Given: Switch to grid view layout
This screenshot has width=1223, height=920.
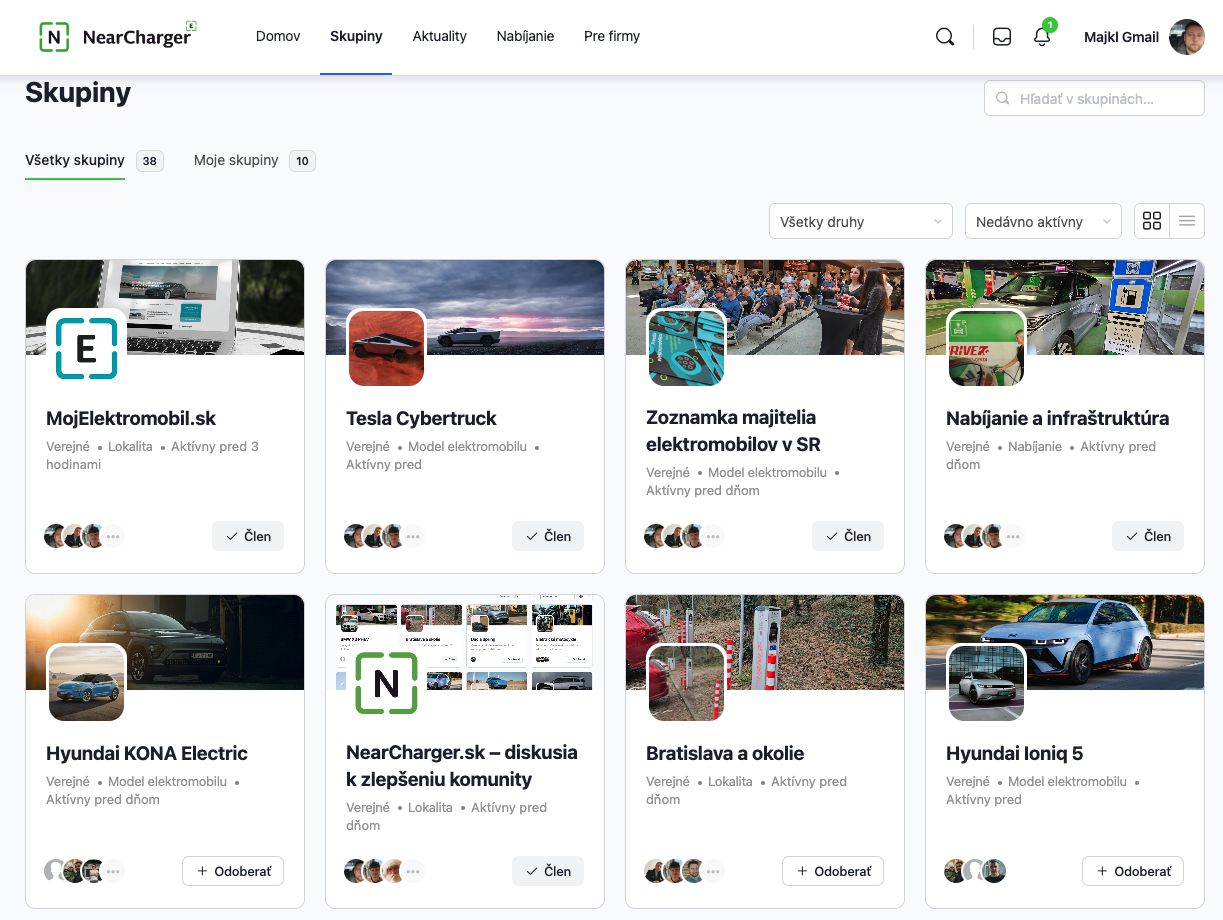Looking at the screenshot, I should [x=1152, y=221].
